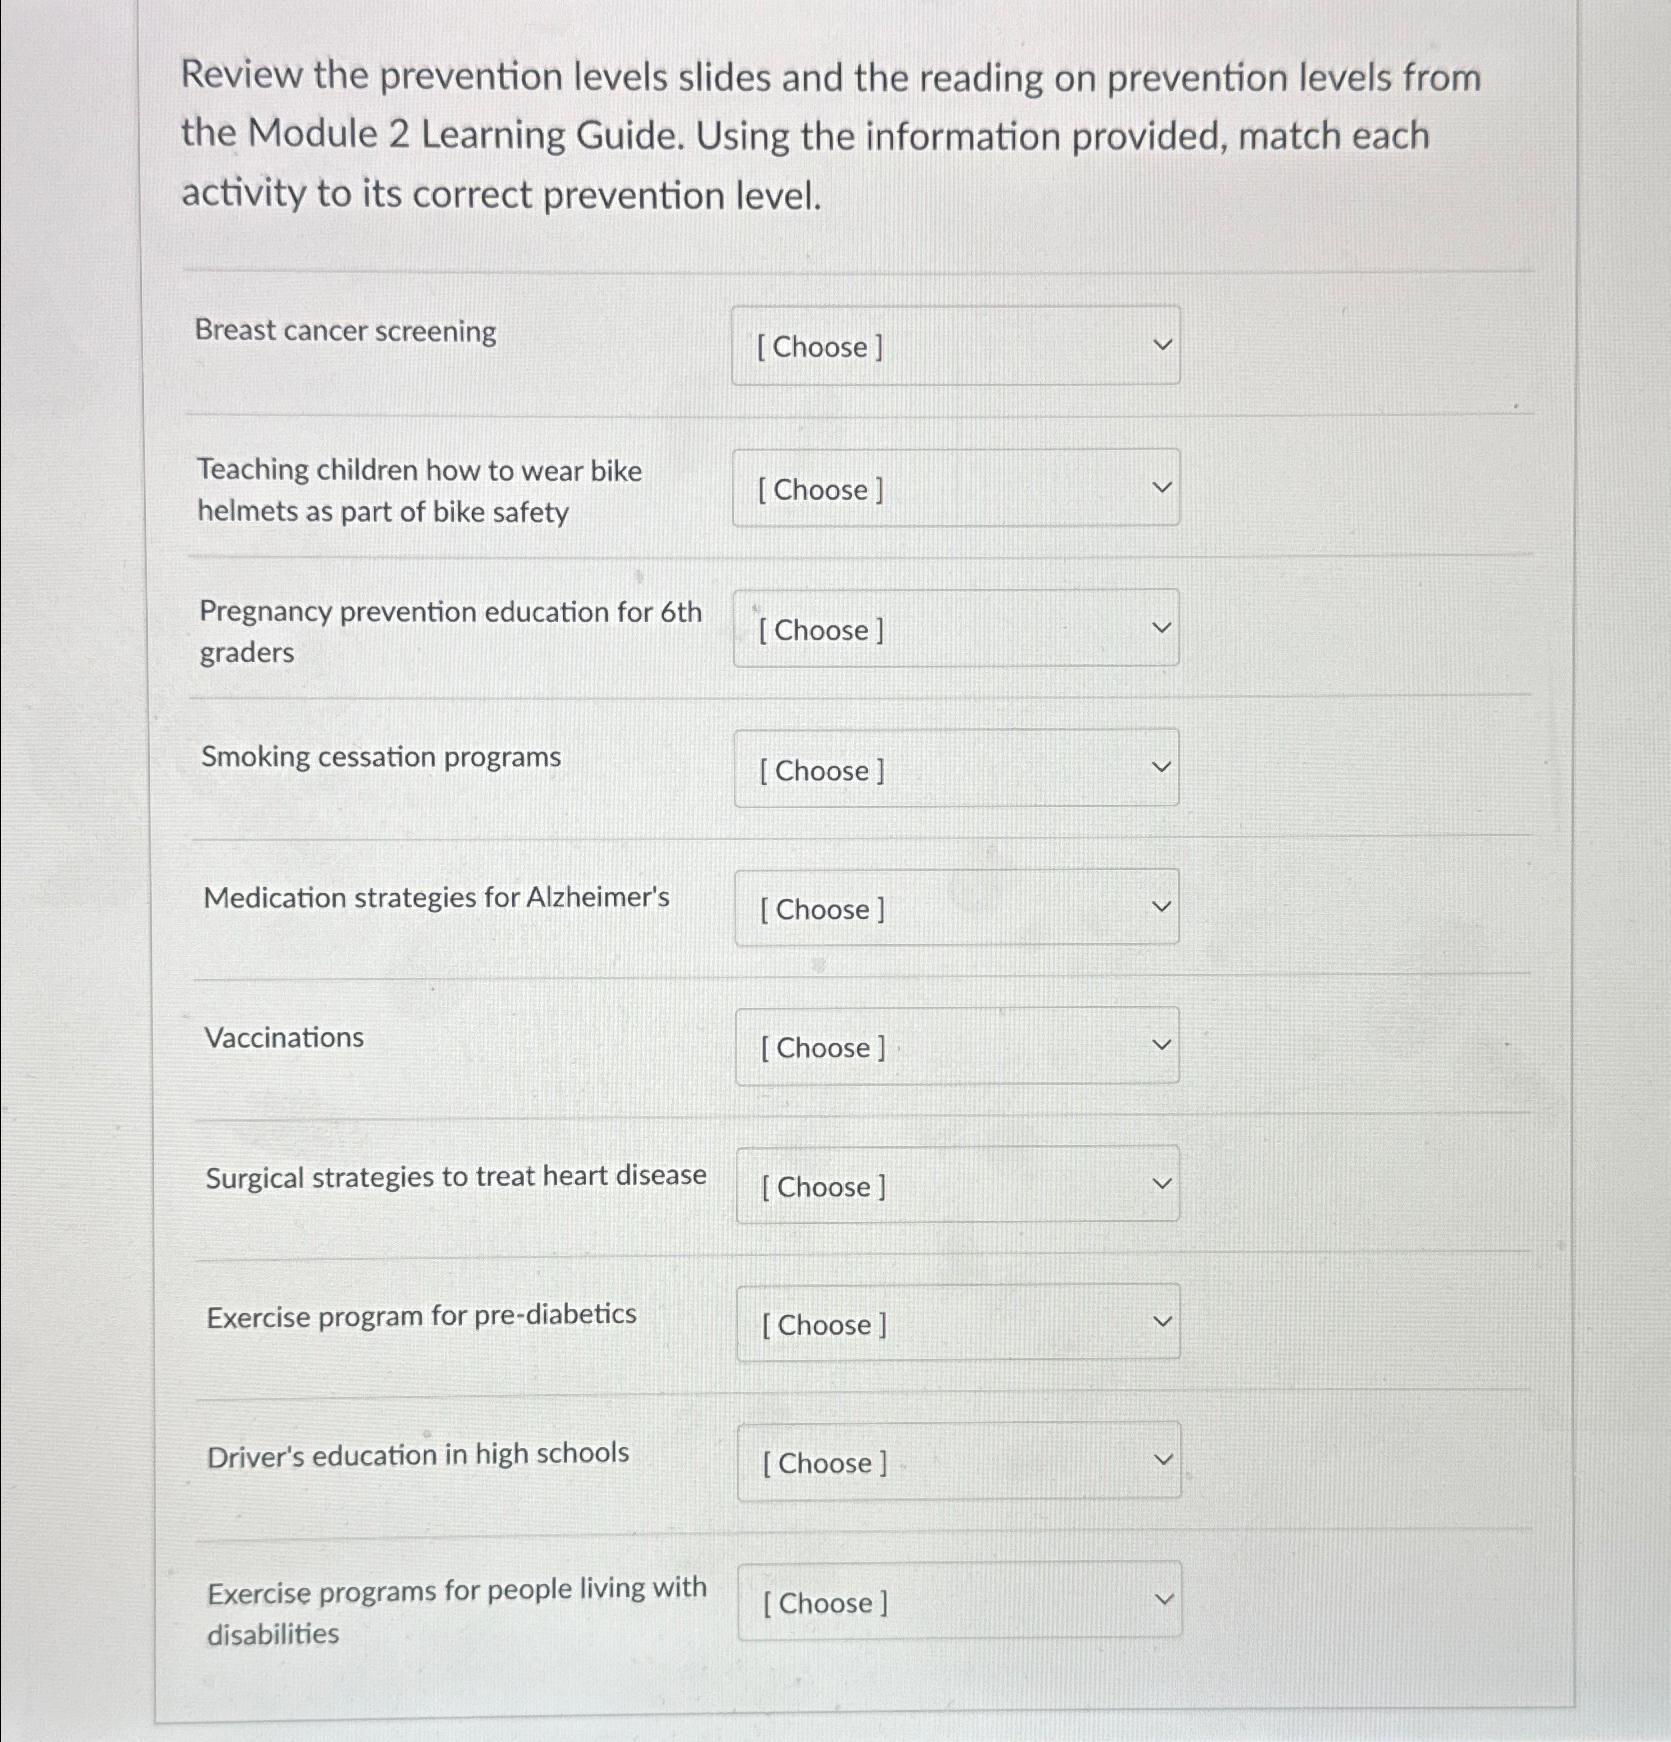The width and height of the screenshot is (1671, 1742).
Task: Open the Smoking cessation programs dropdown
Action: [957, 770]
